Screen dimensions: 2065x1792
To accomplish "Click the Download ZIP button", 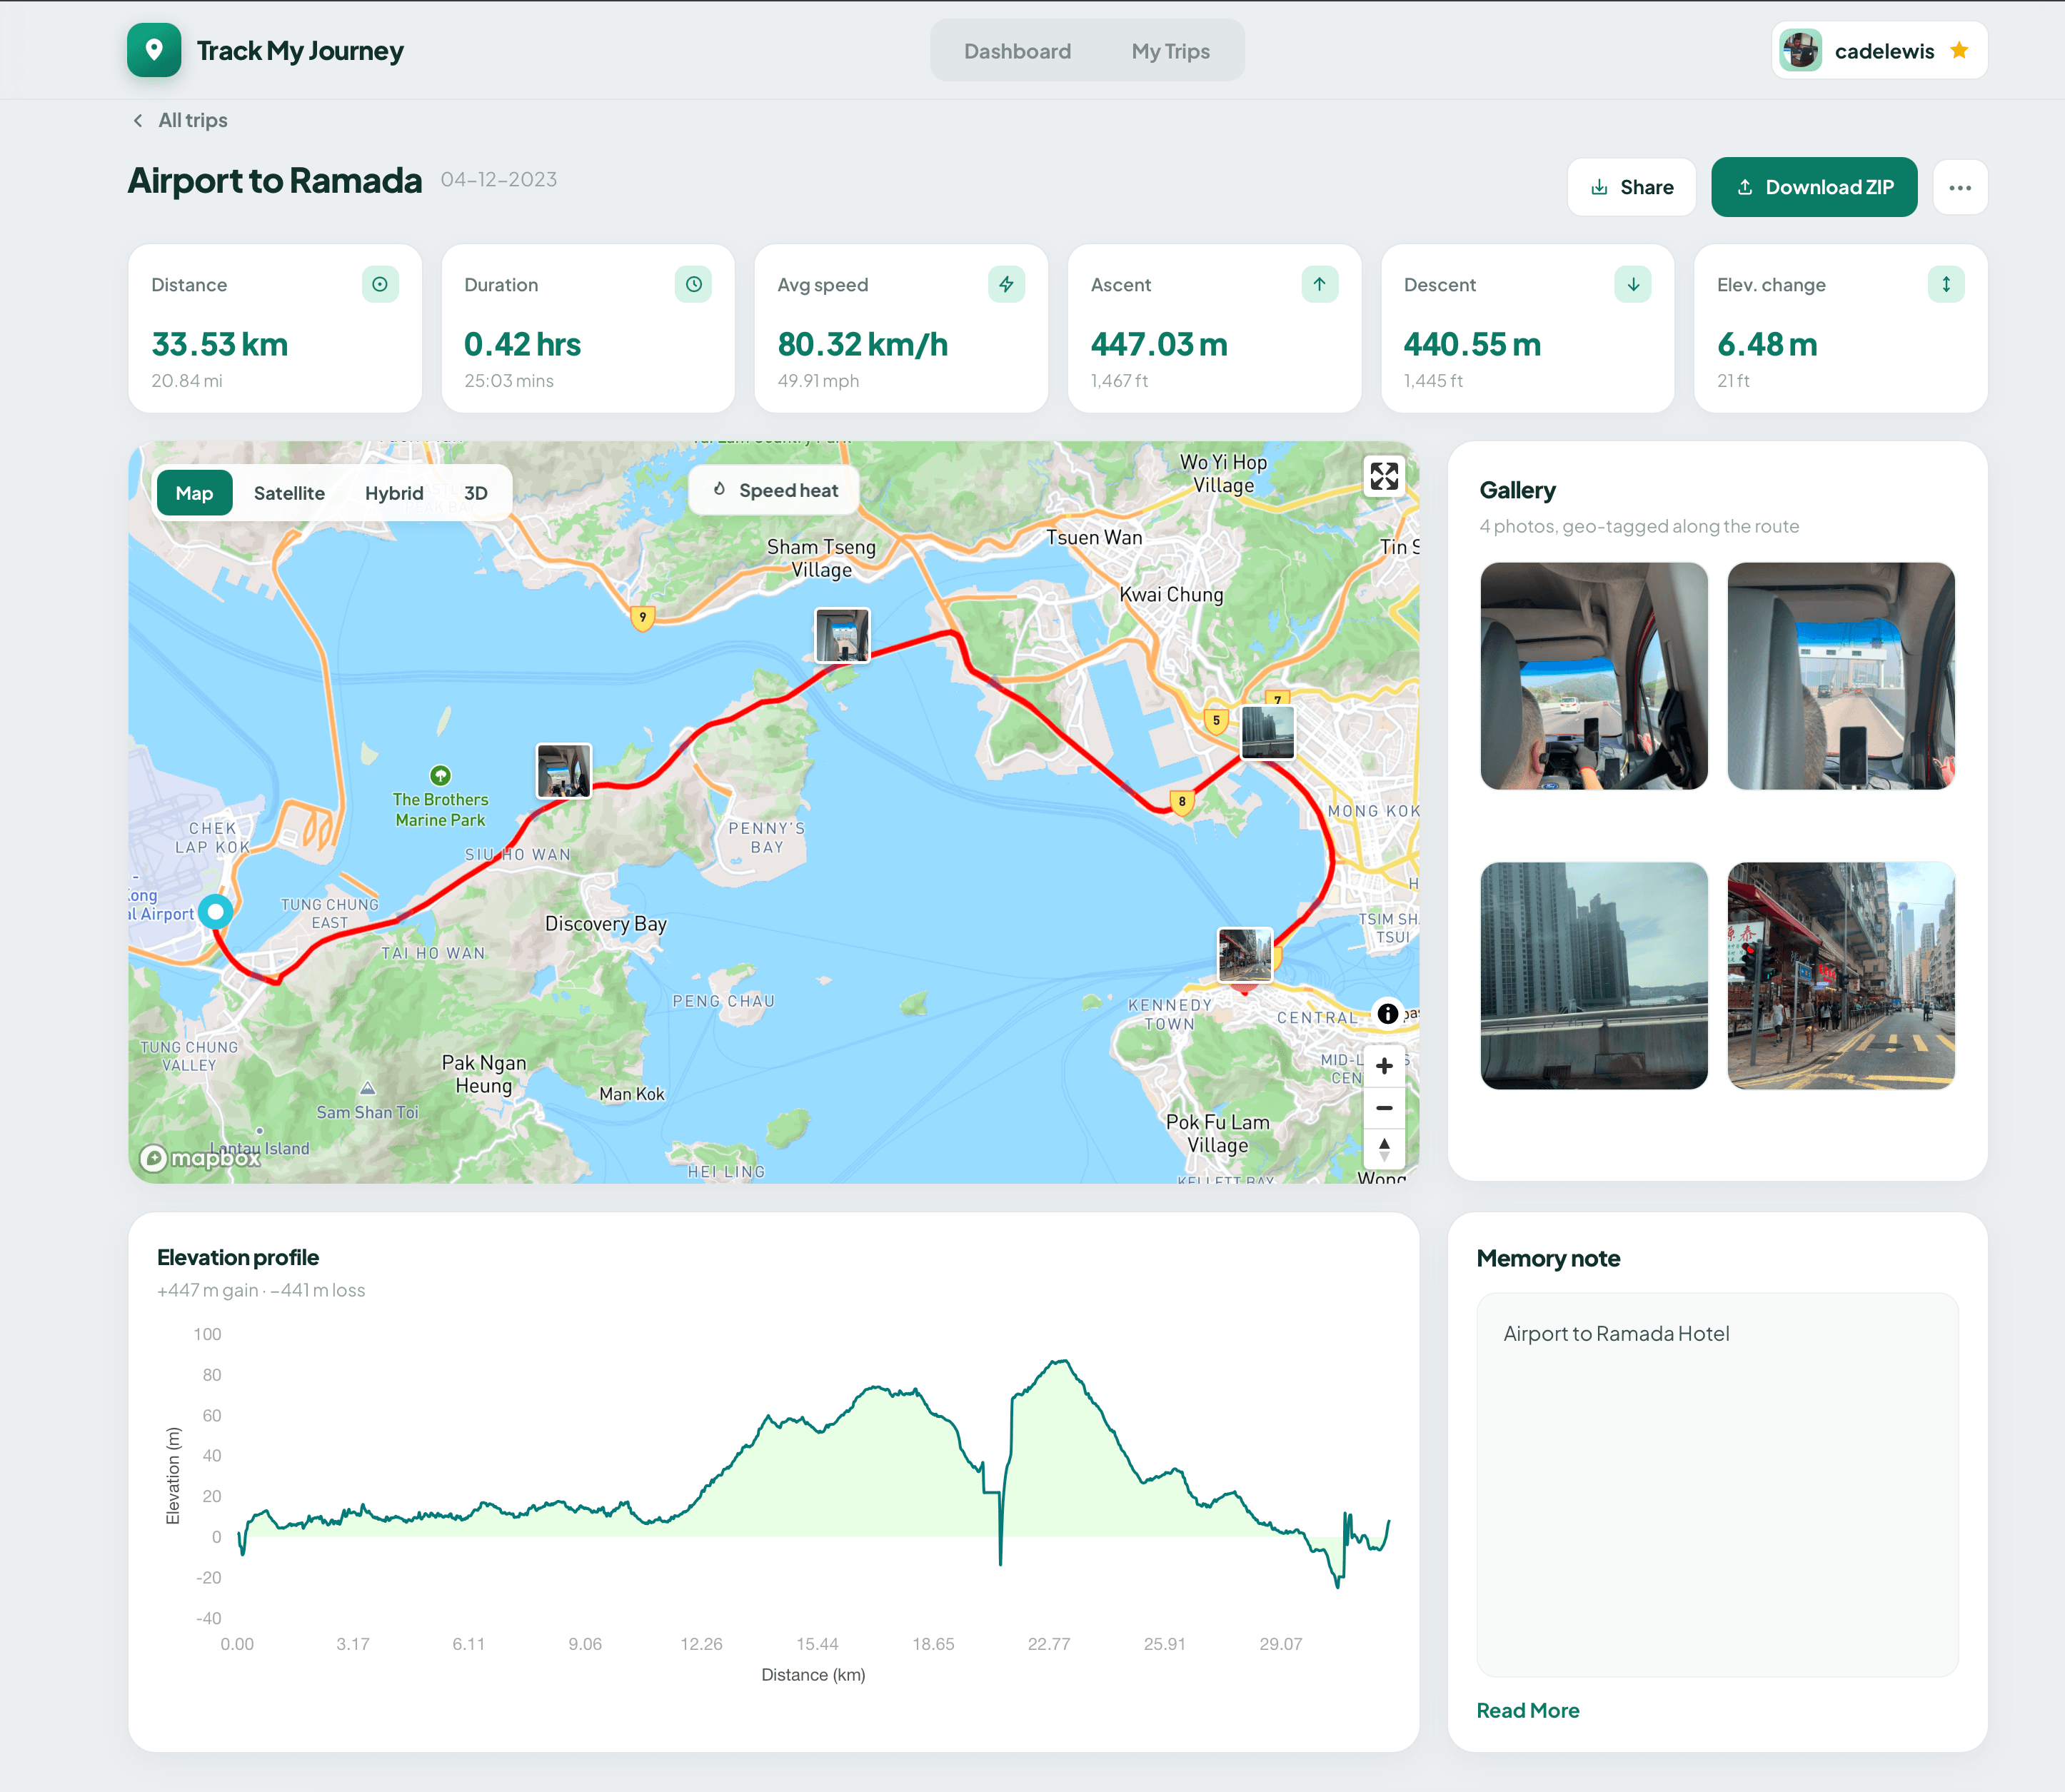I will tap(1814, 187).
